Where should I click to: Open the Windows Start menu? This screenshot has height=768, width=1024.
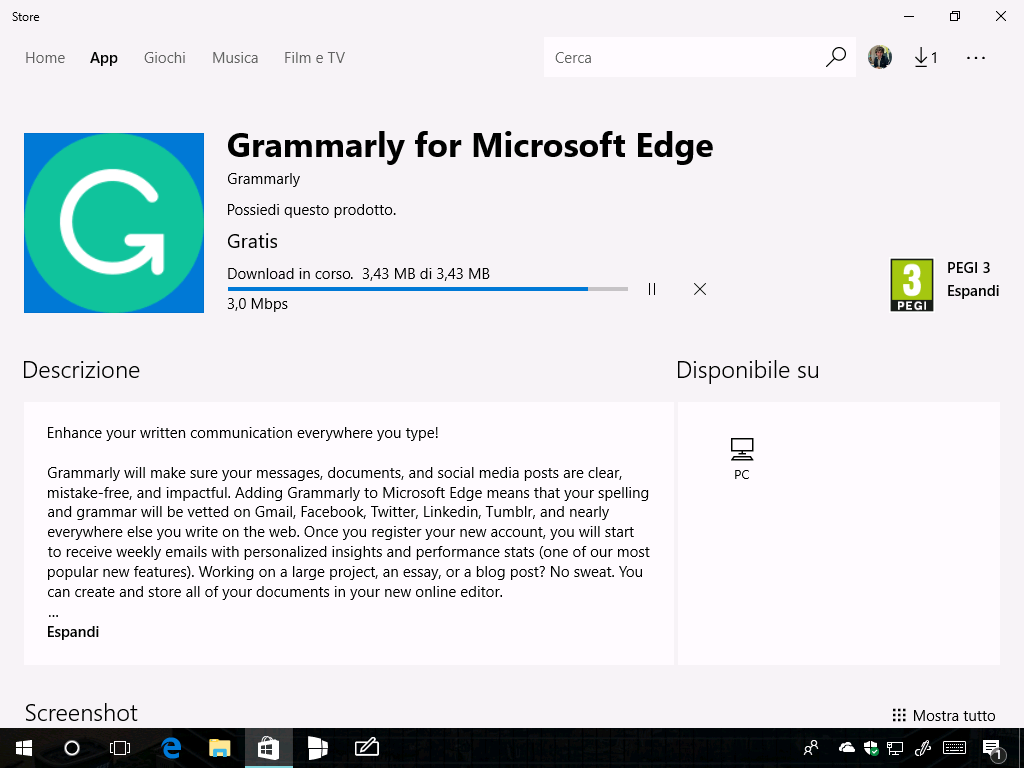(24, 748)
